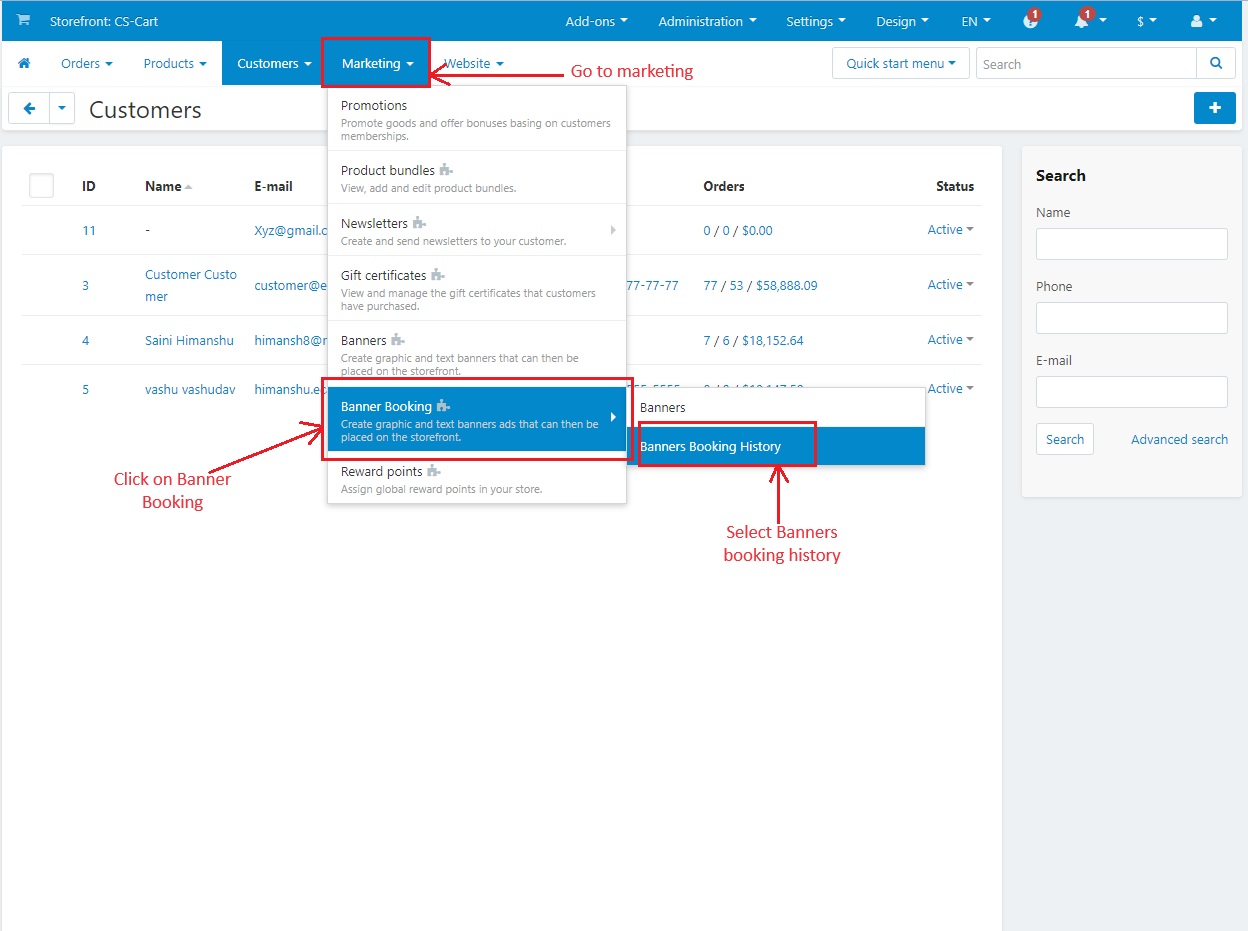Expand the EN language dropdown
This screenshot has width=1248, height=931.
coord(976,21)
